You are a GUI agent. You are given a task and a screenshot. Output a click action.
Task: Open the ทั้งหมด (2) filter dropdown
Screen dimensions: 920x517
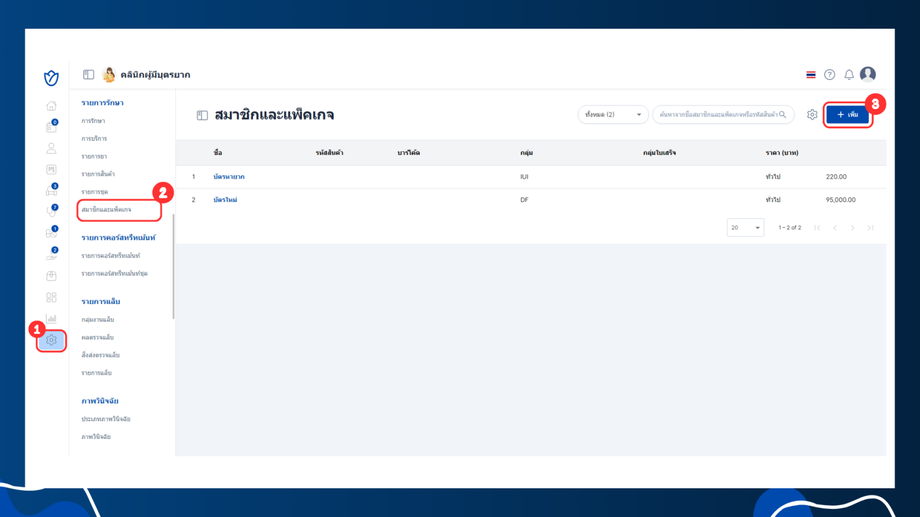(x=613, y=114)
